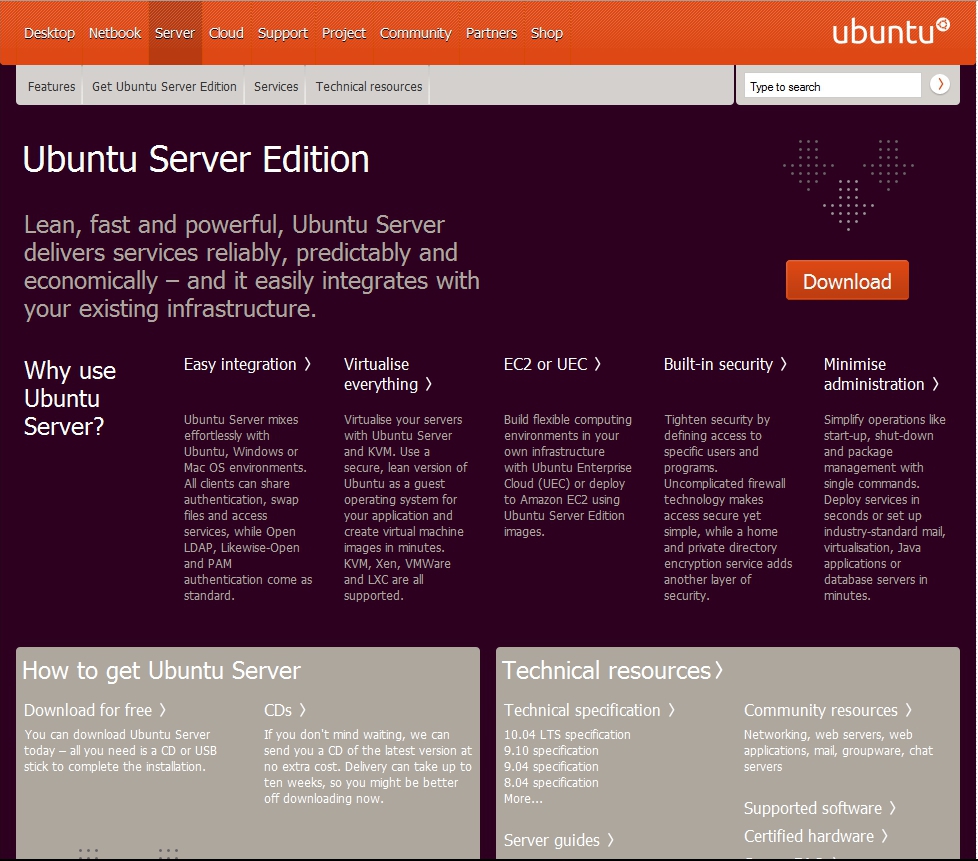Screen dimensions: 978x861
Task: Open the Partners navigation link
Action: click(x=491, y=33)
